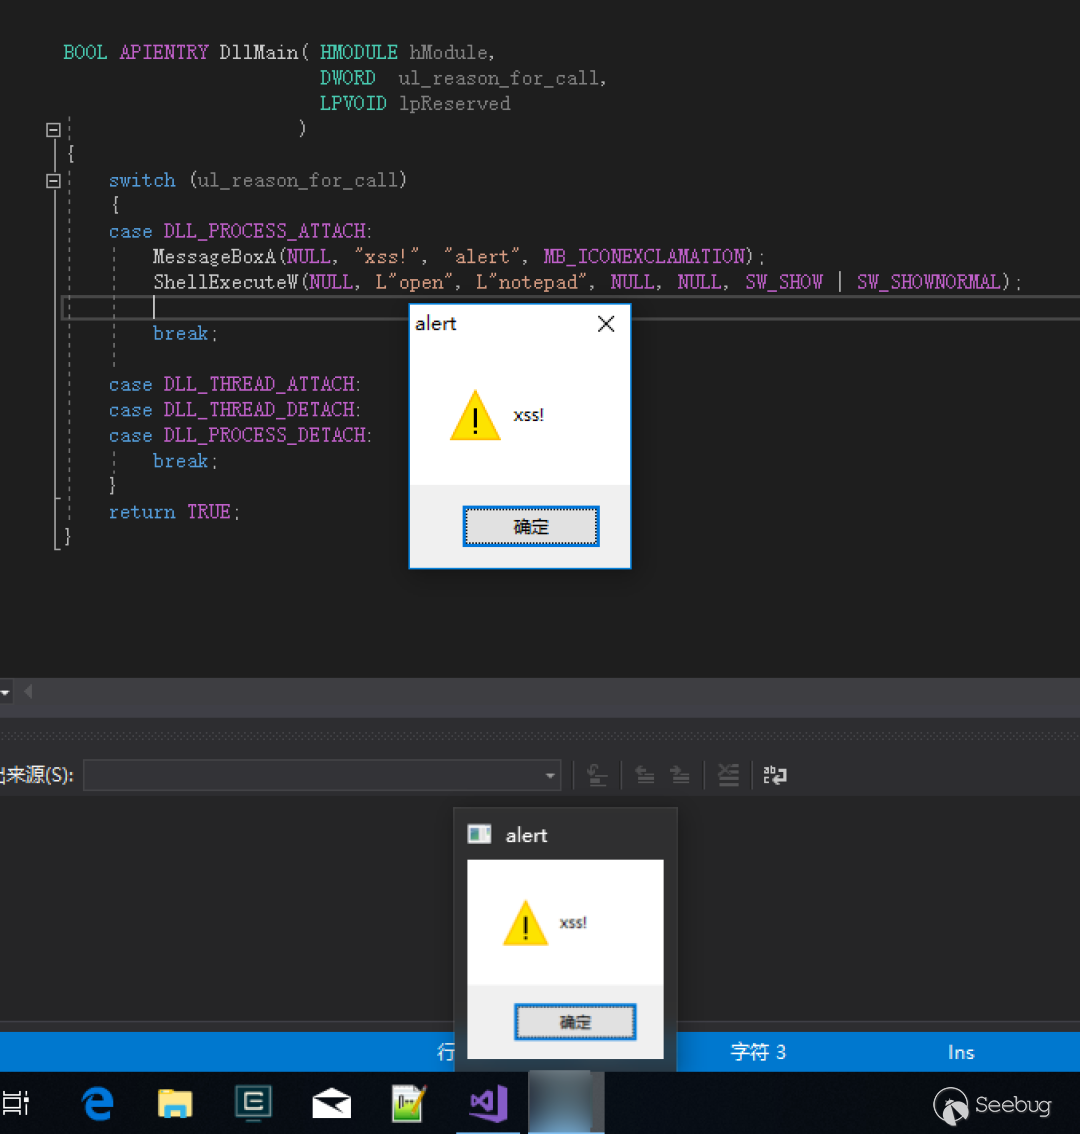Collapse the switch block outline
This screenshot has width=1080, height=1134.
click(53, 181)
